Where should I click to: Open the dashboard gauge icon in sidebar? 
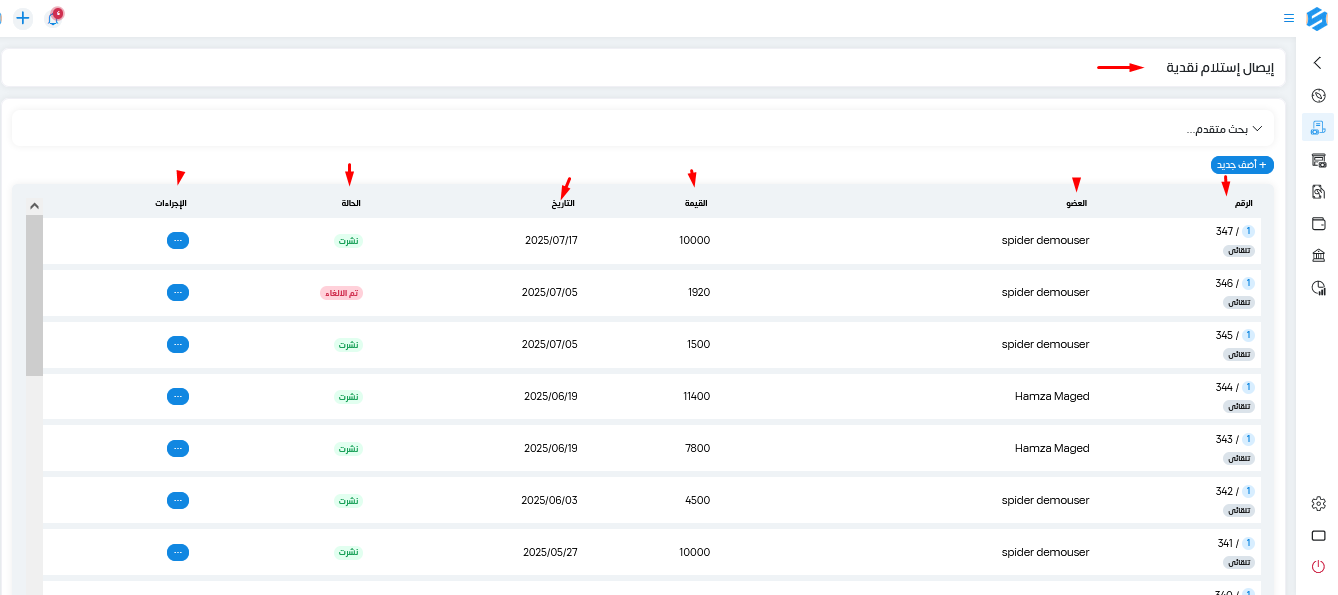pos(1318,96)
